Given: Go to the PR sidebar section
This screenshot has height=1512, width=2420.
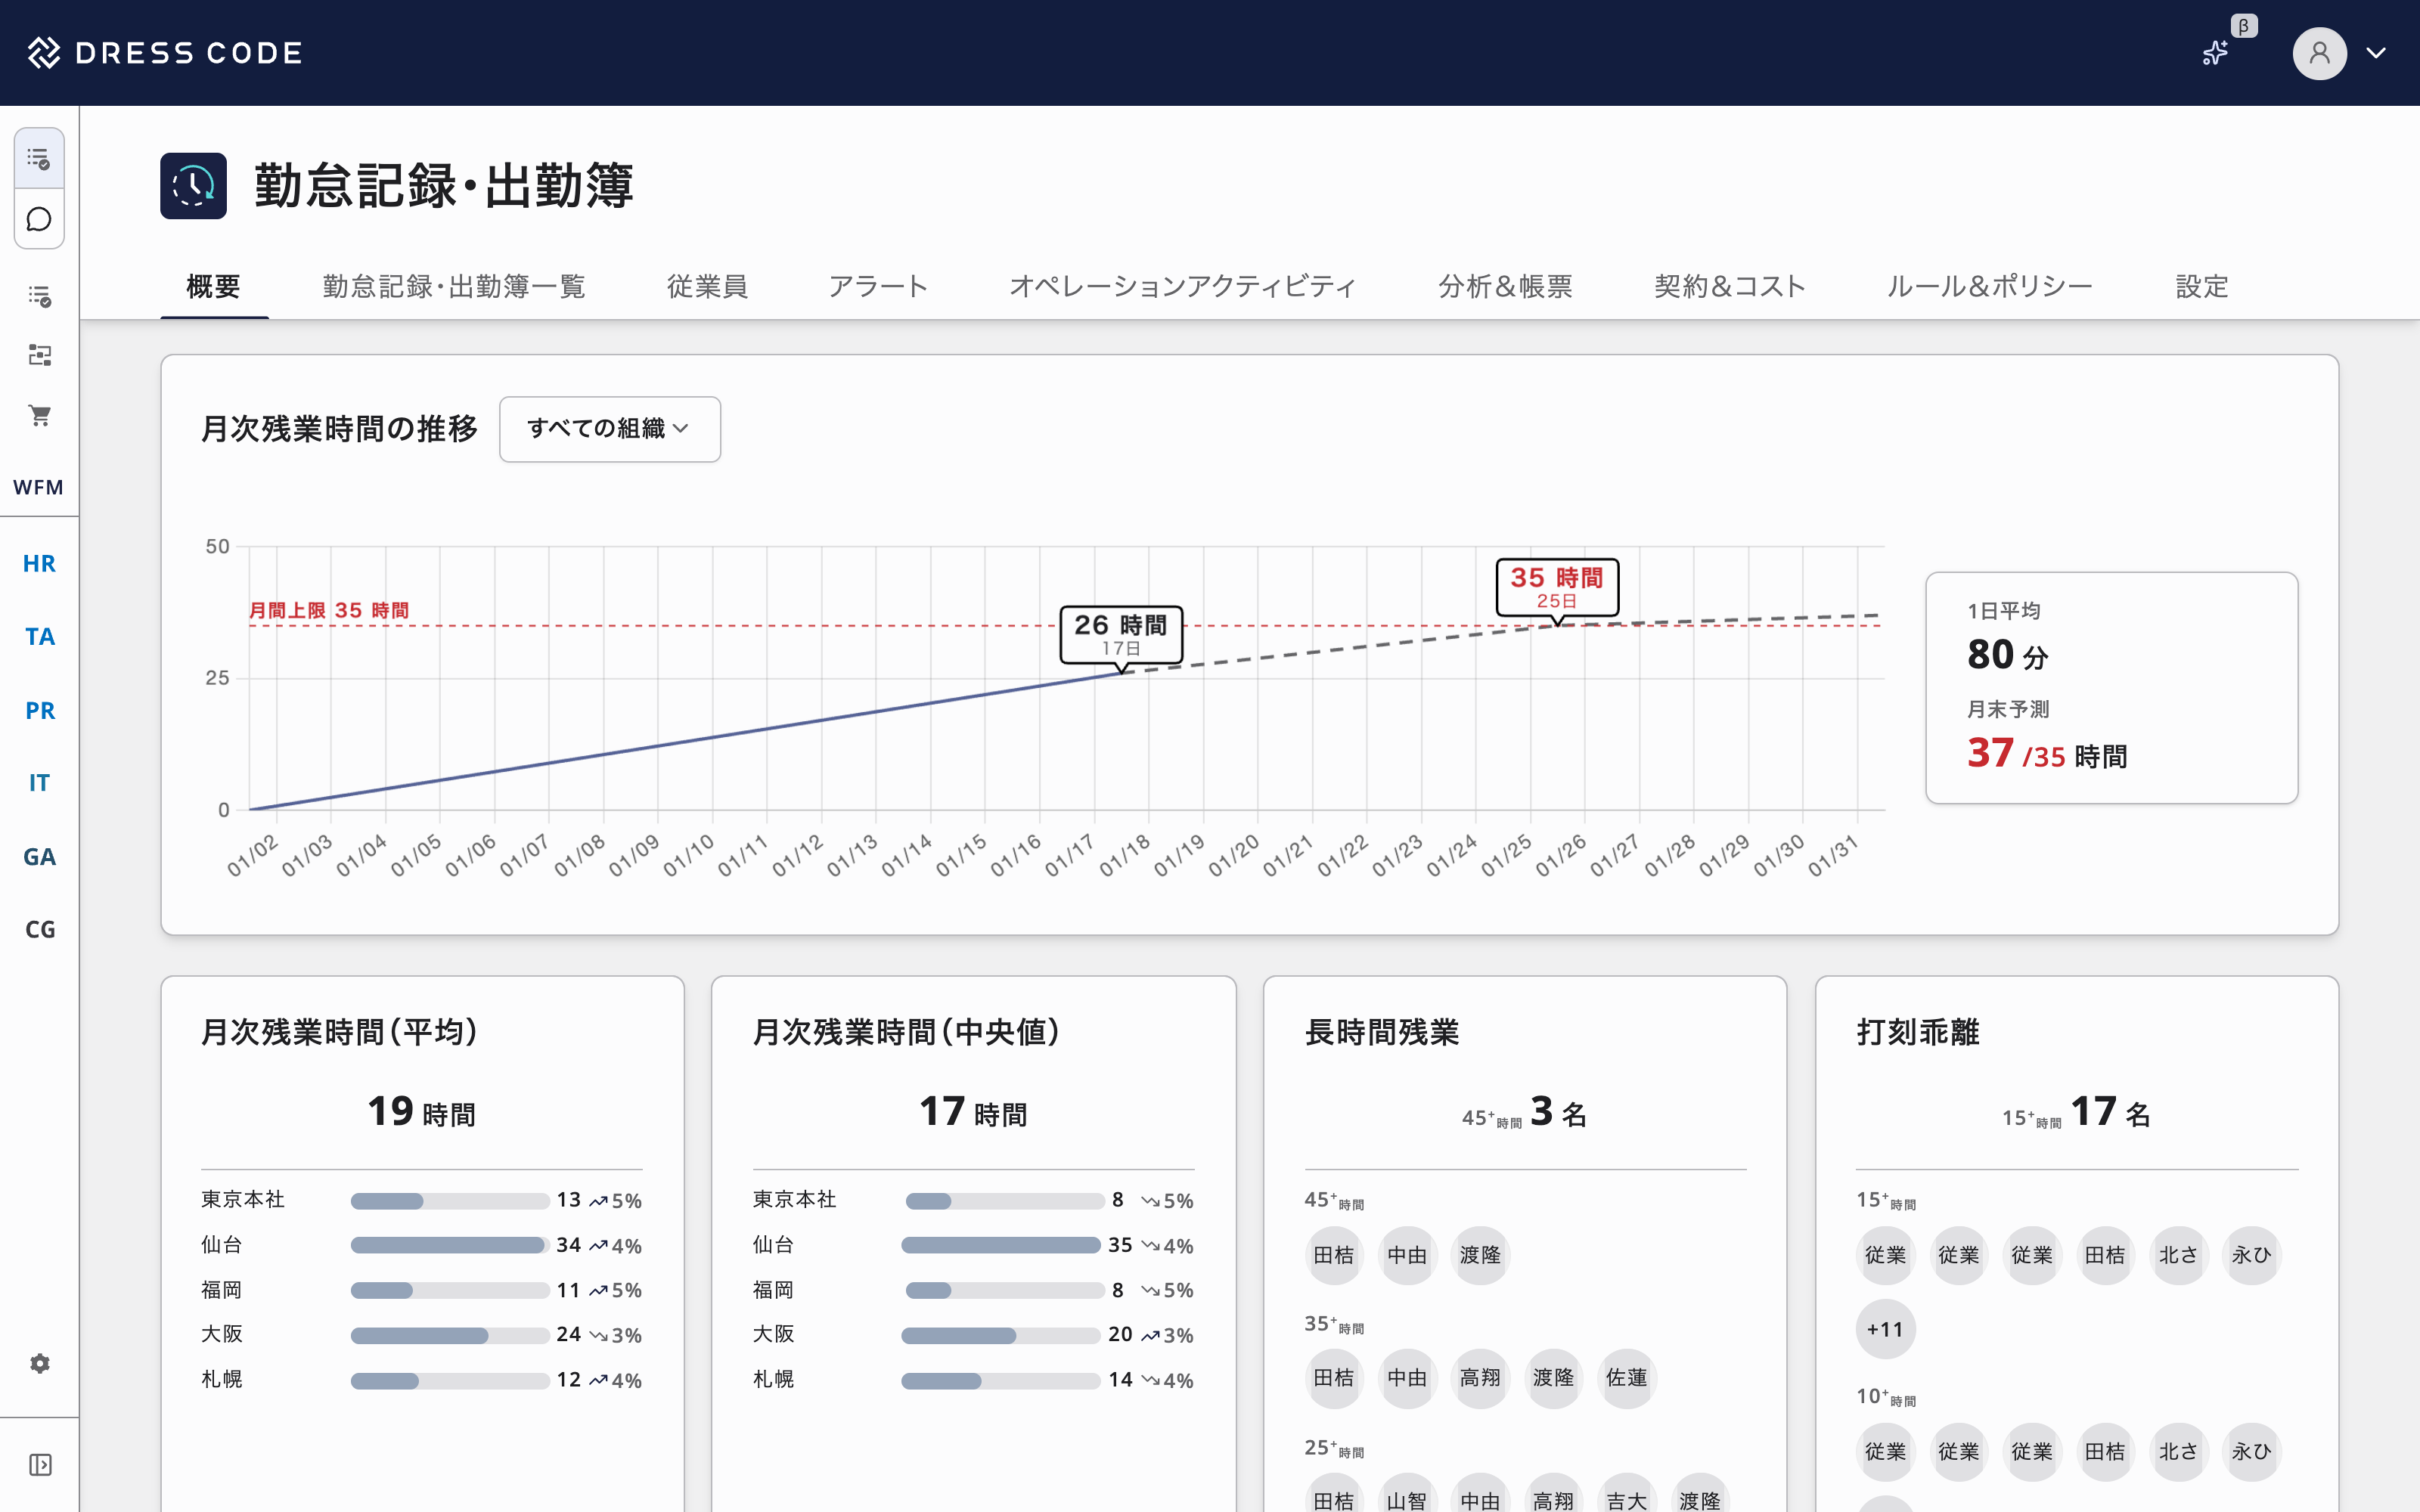Looking at the screenshot, I should [39, 710].
